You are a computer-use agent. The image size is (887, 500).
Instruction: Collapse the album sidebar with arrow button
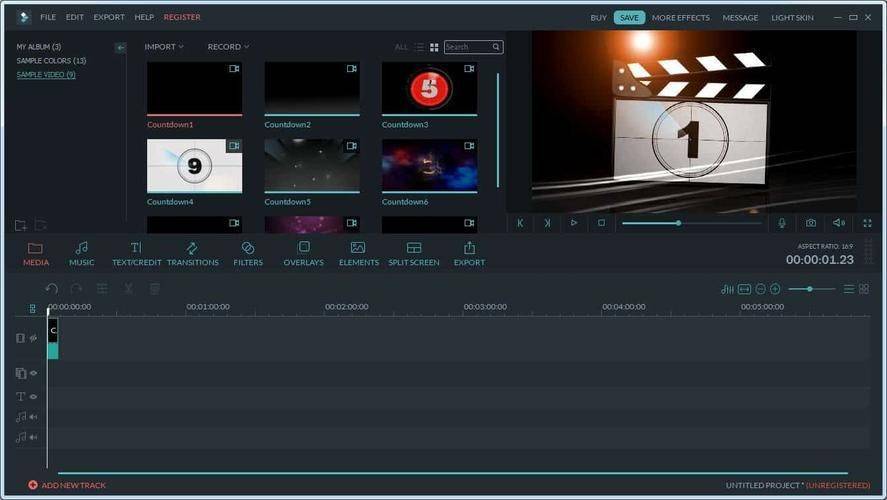120,48
